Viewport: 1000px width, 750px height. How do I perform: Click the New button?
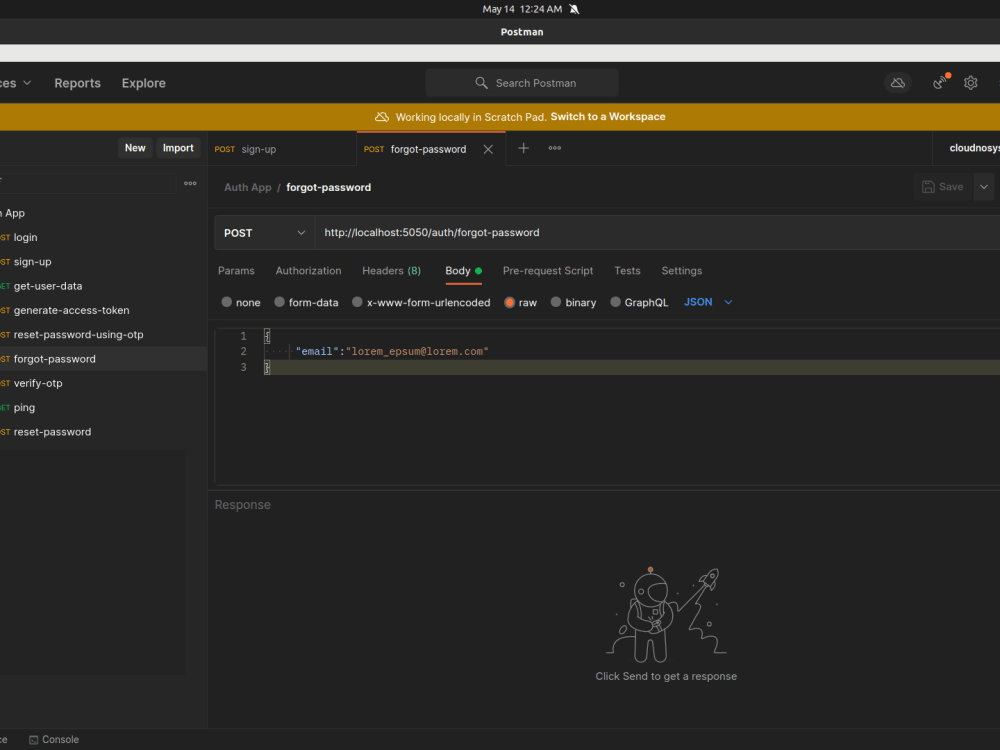135,148
